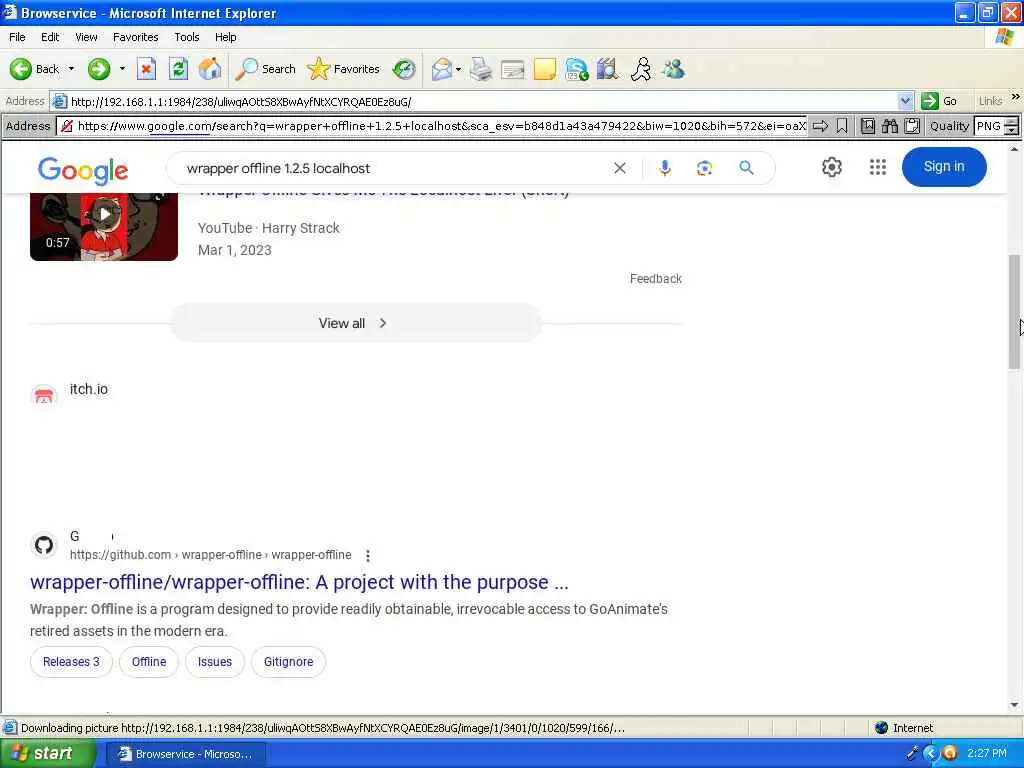Click the IE Go button

940,101
